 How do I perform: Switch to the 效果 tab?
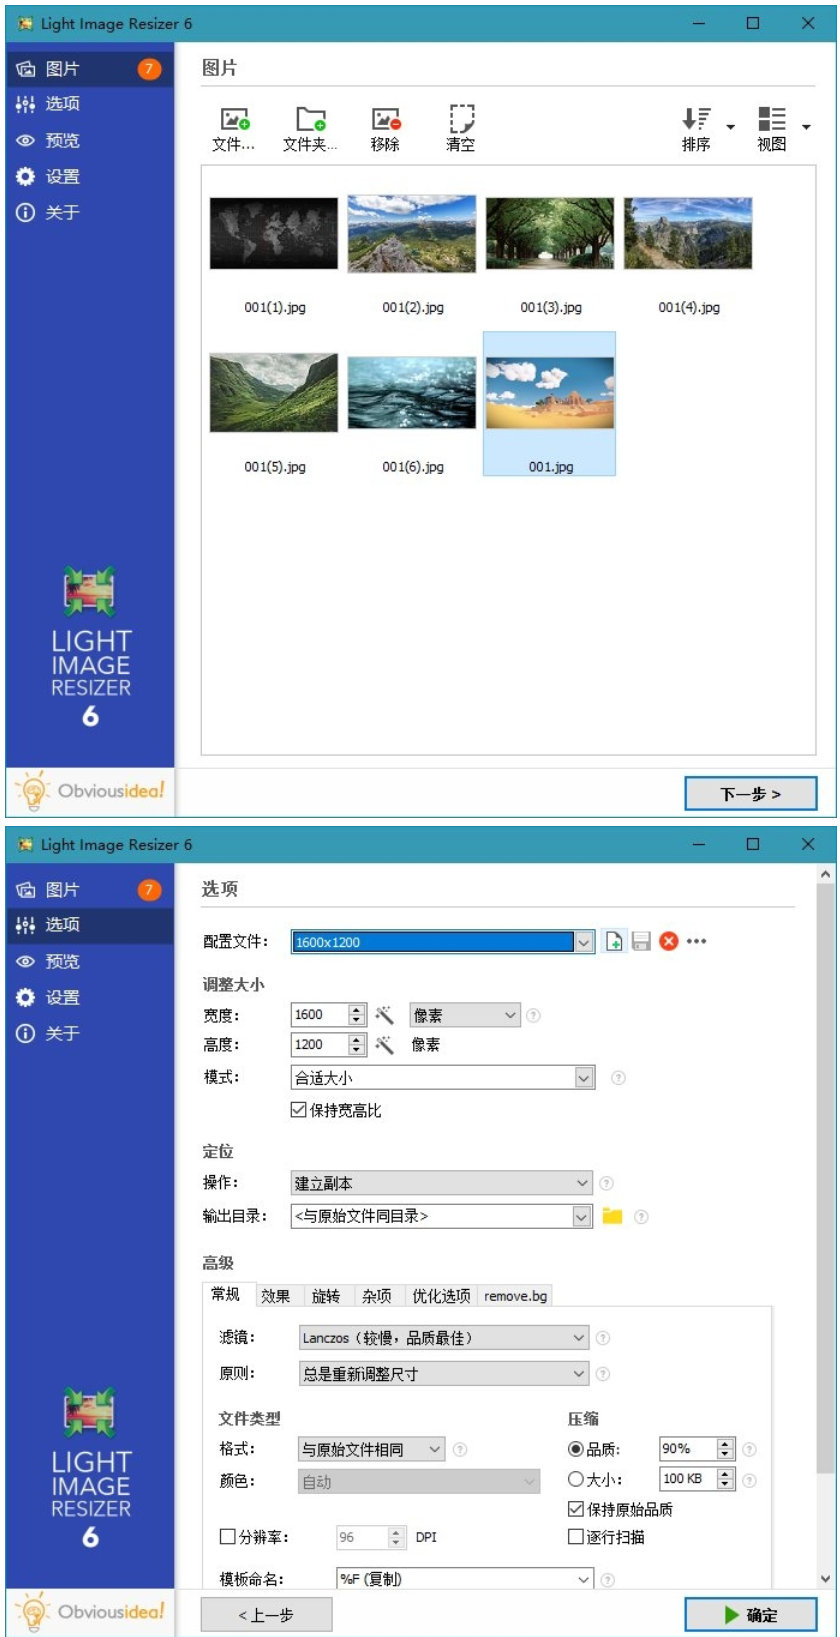pyautogui.click(x=275, y=1296)
